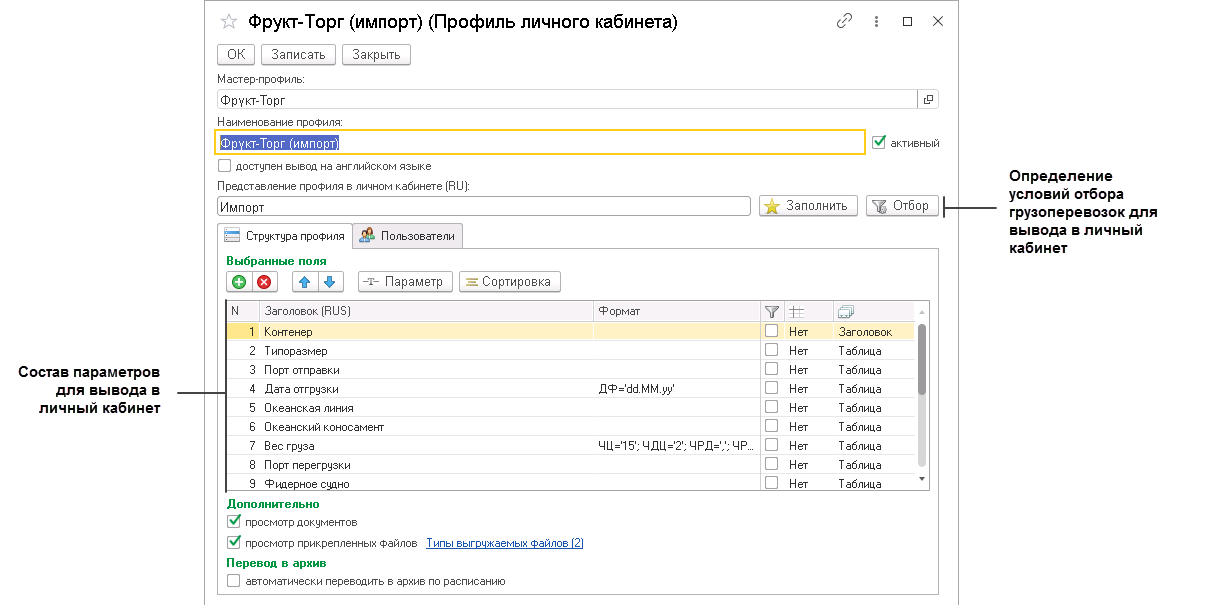1212x605 pixels.
Task: Switch to the Структура профиля tab
Action: [284, 236]
